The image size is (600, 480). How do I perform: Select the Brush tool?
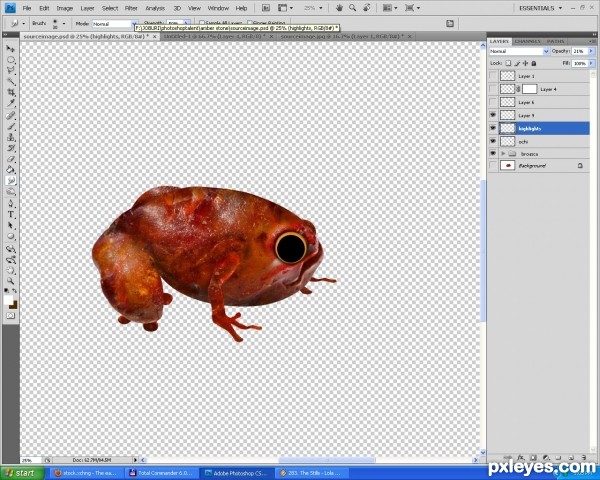(x=11, y=126)
